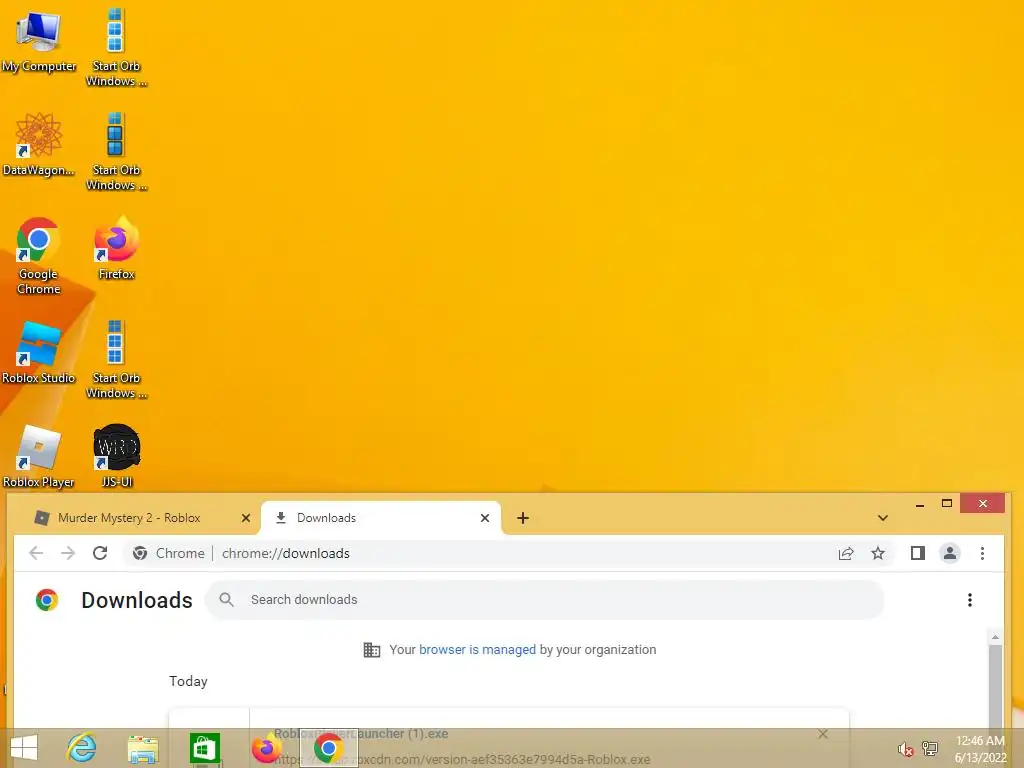Click the Chrome taskbar button

click(328, 748)
